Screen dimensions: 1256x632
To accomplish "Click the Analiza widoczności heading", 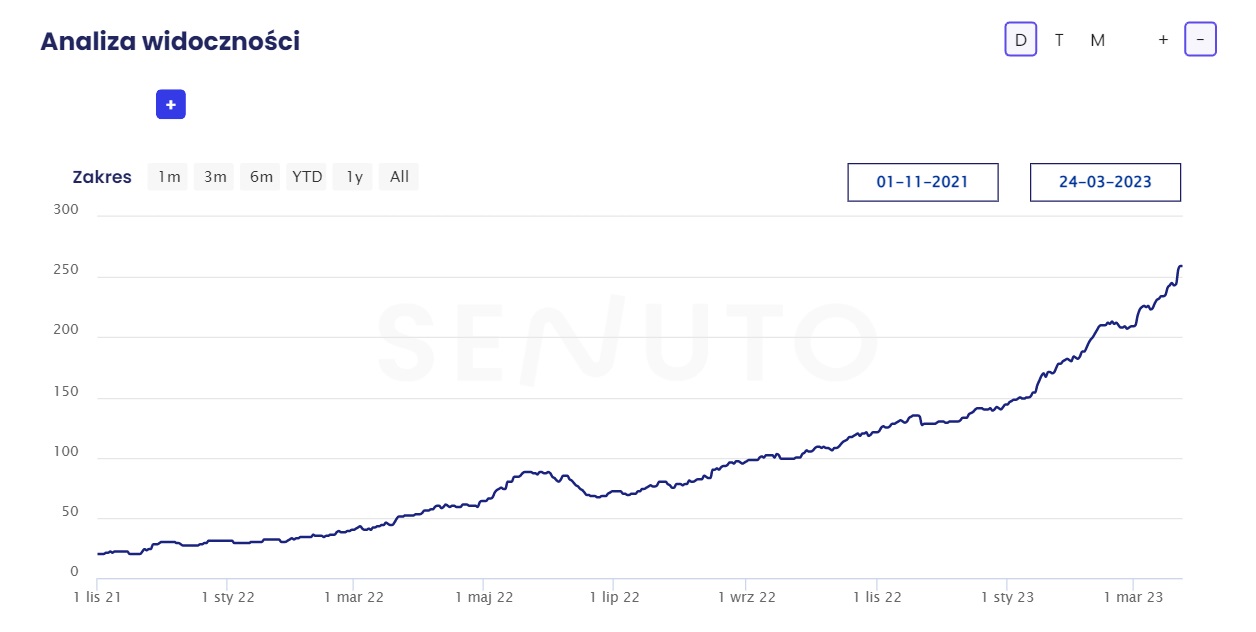I will tap(170, 41).
